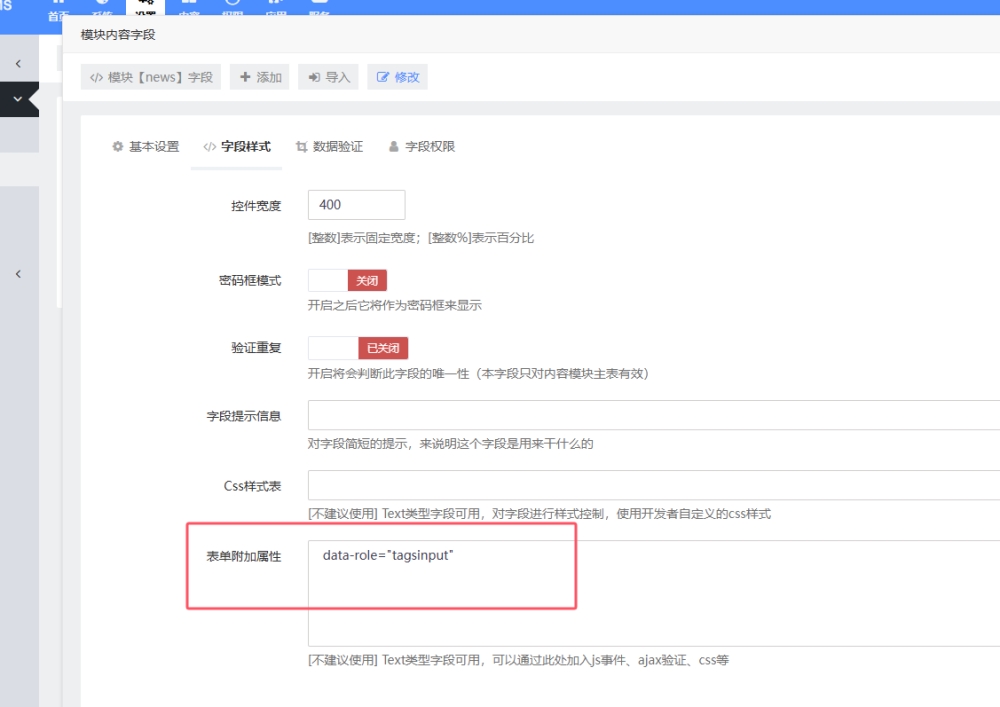Image resolution: width=1000 pixels, height=707 pixels.
Task: Click the pencil edit icon beside 修改
Action: (383, 77)
